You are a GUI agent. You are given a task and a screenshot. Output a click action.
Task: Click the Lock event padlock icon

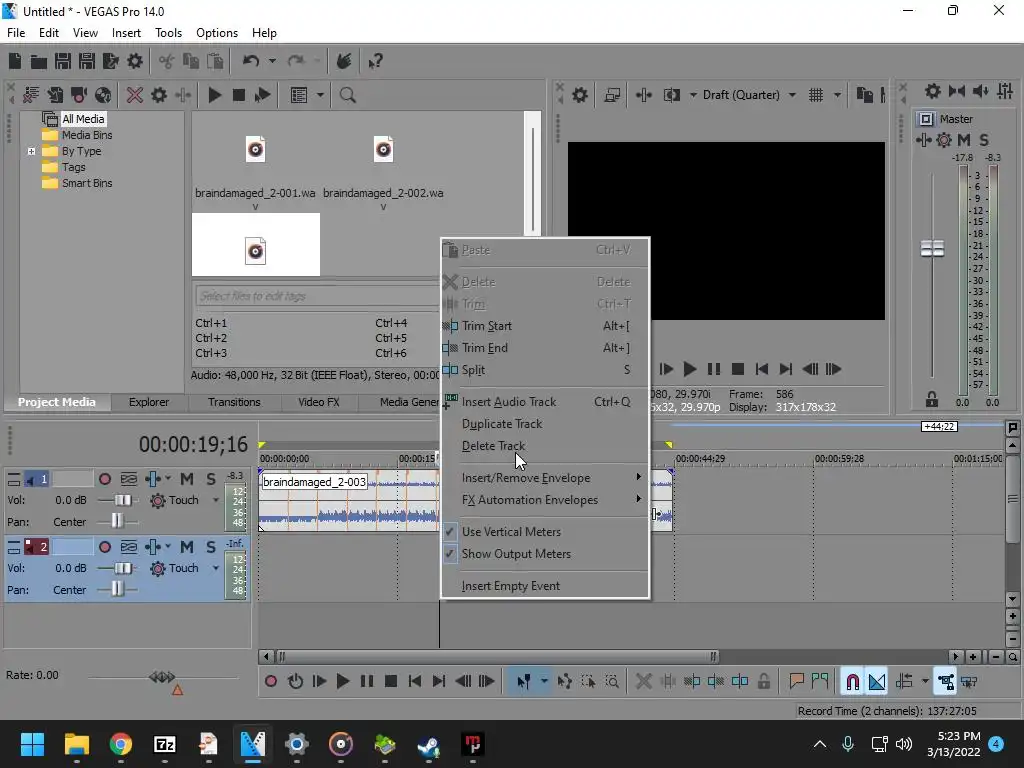point(763,682)
